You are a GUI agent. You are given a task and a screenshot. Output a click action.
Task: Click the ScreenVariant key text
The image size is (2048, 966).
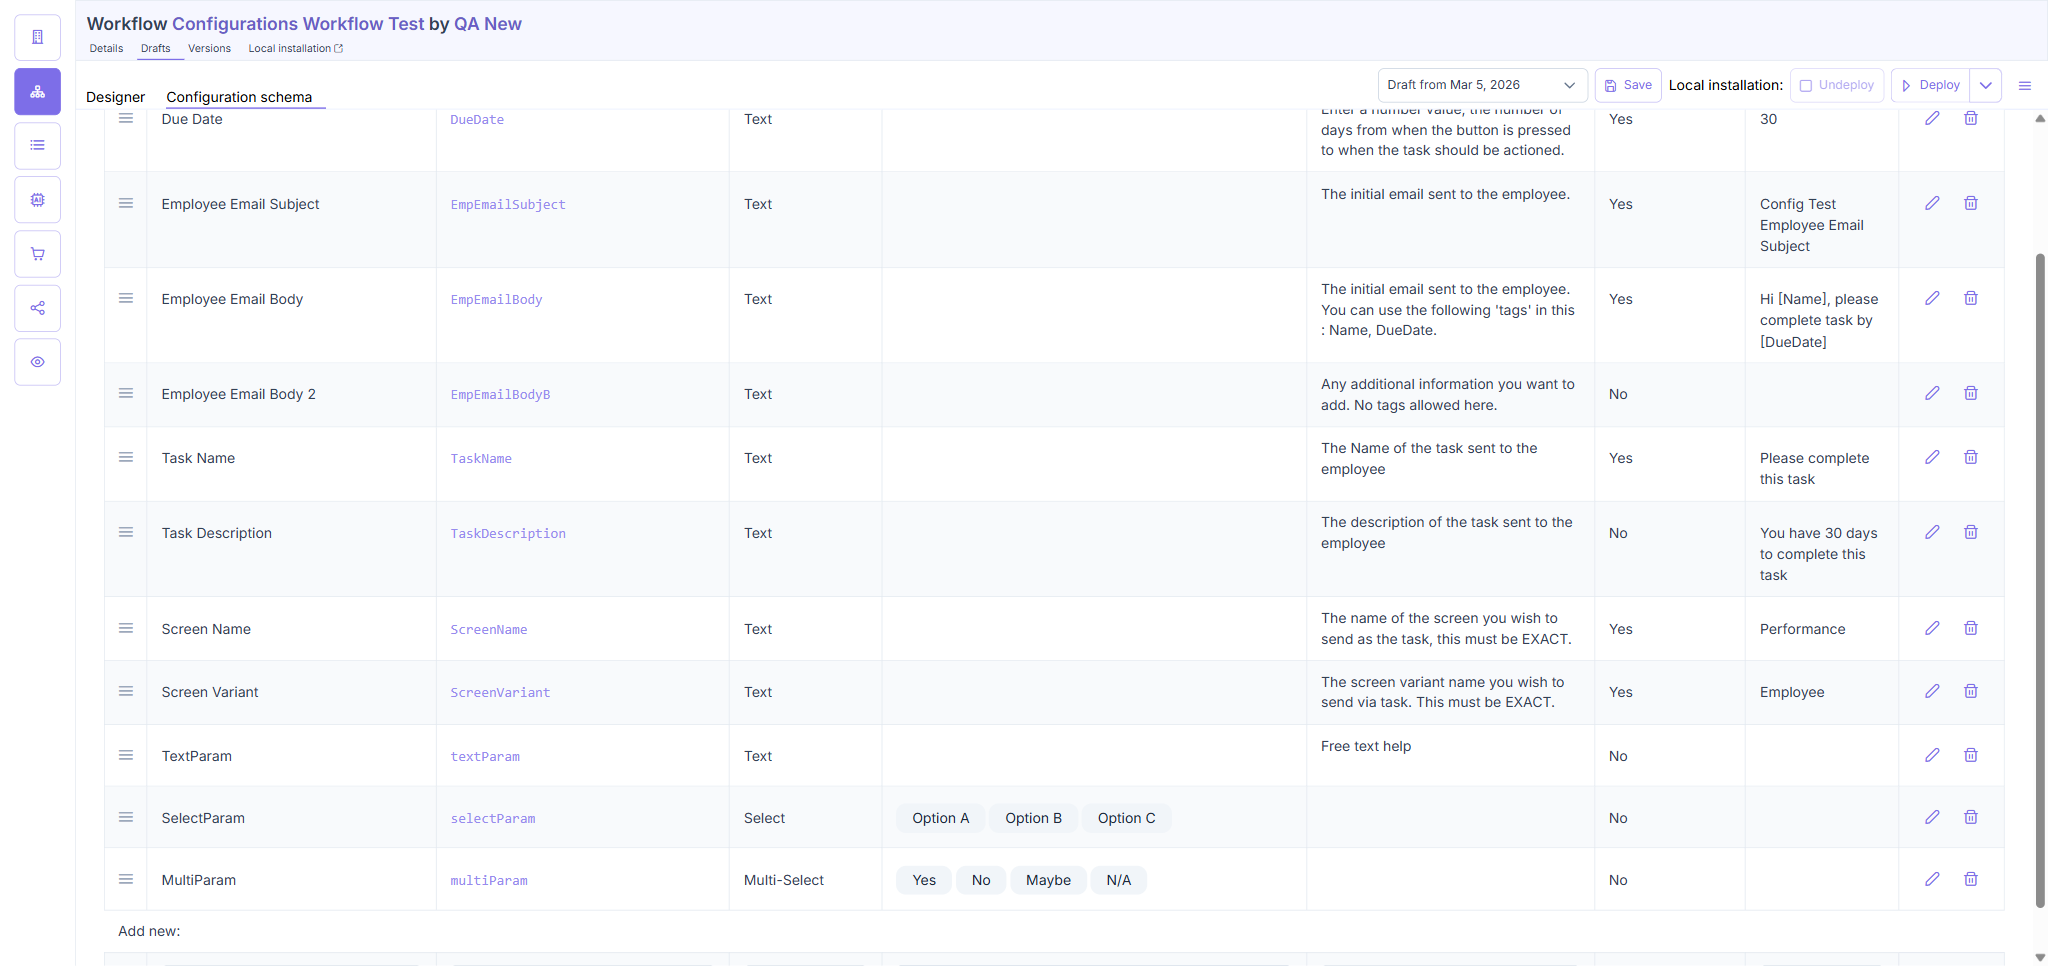pos(500,693)
